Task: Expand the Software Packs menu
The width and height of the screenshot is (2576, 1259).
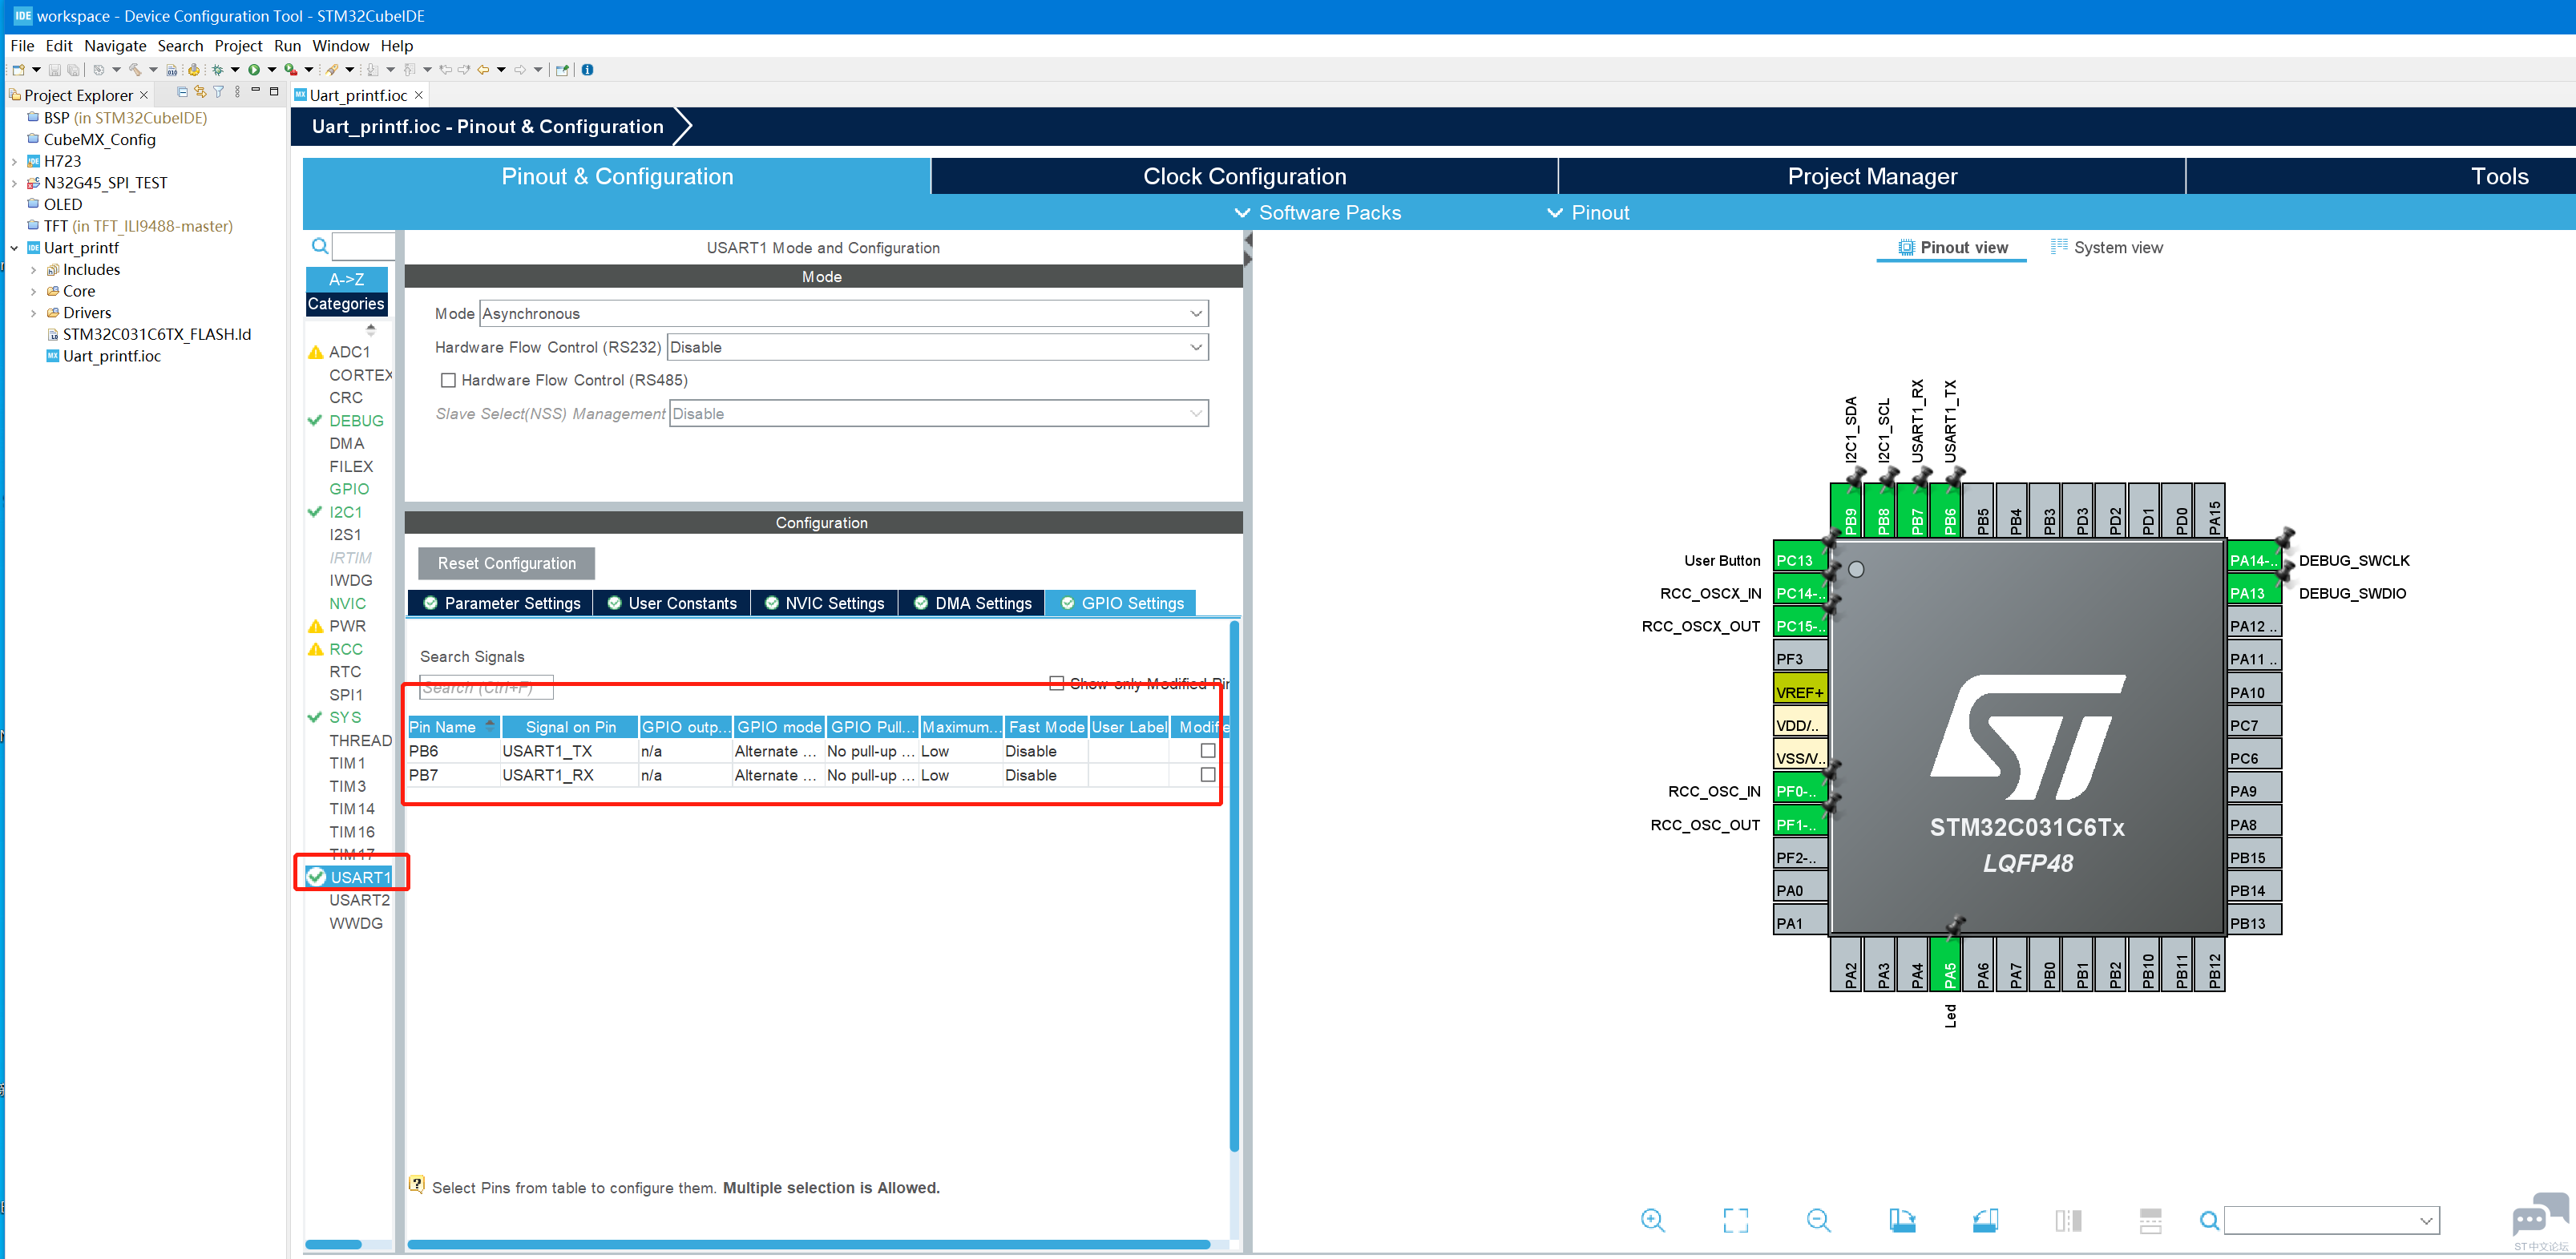Action: [1318, 213]
